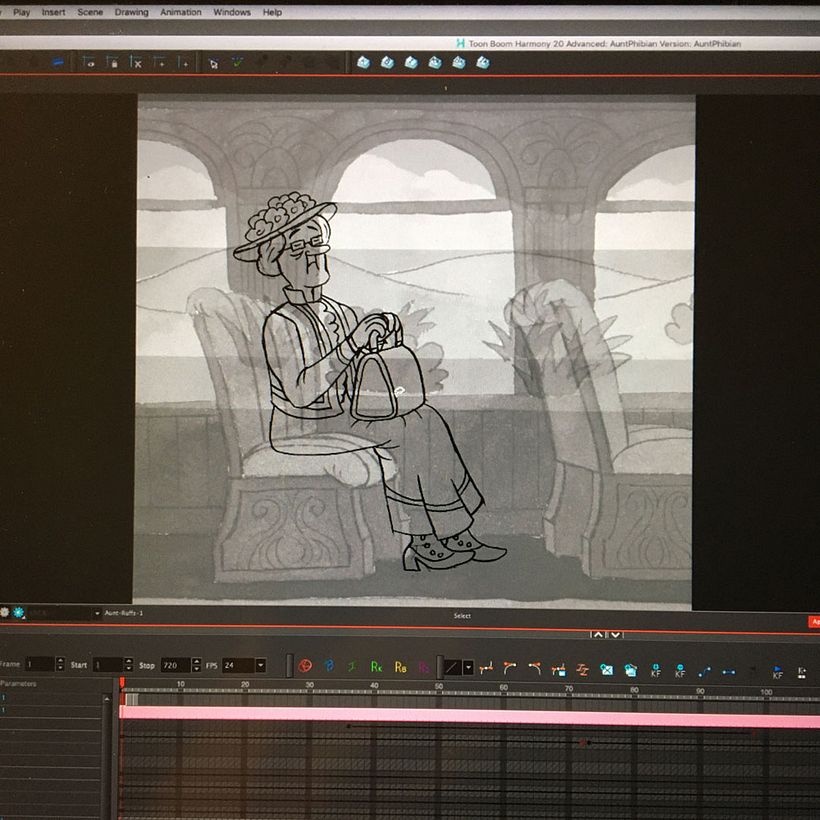Click the down chevron panel expand button
This screenshot has height=820, width=820.
pyautogui.click(x=616, y=634)
